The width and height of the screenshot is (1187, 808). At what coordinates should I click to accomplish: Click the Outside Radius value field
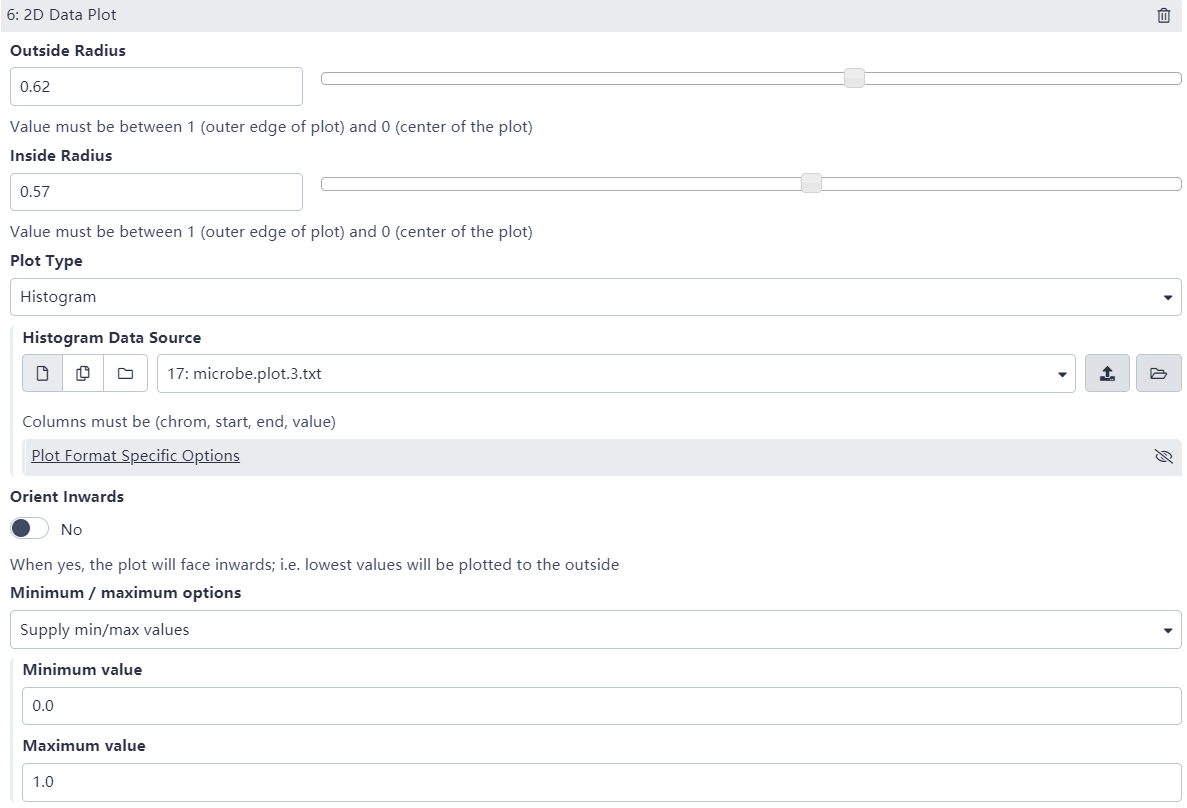point(156,87)
